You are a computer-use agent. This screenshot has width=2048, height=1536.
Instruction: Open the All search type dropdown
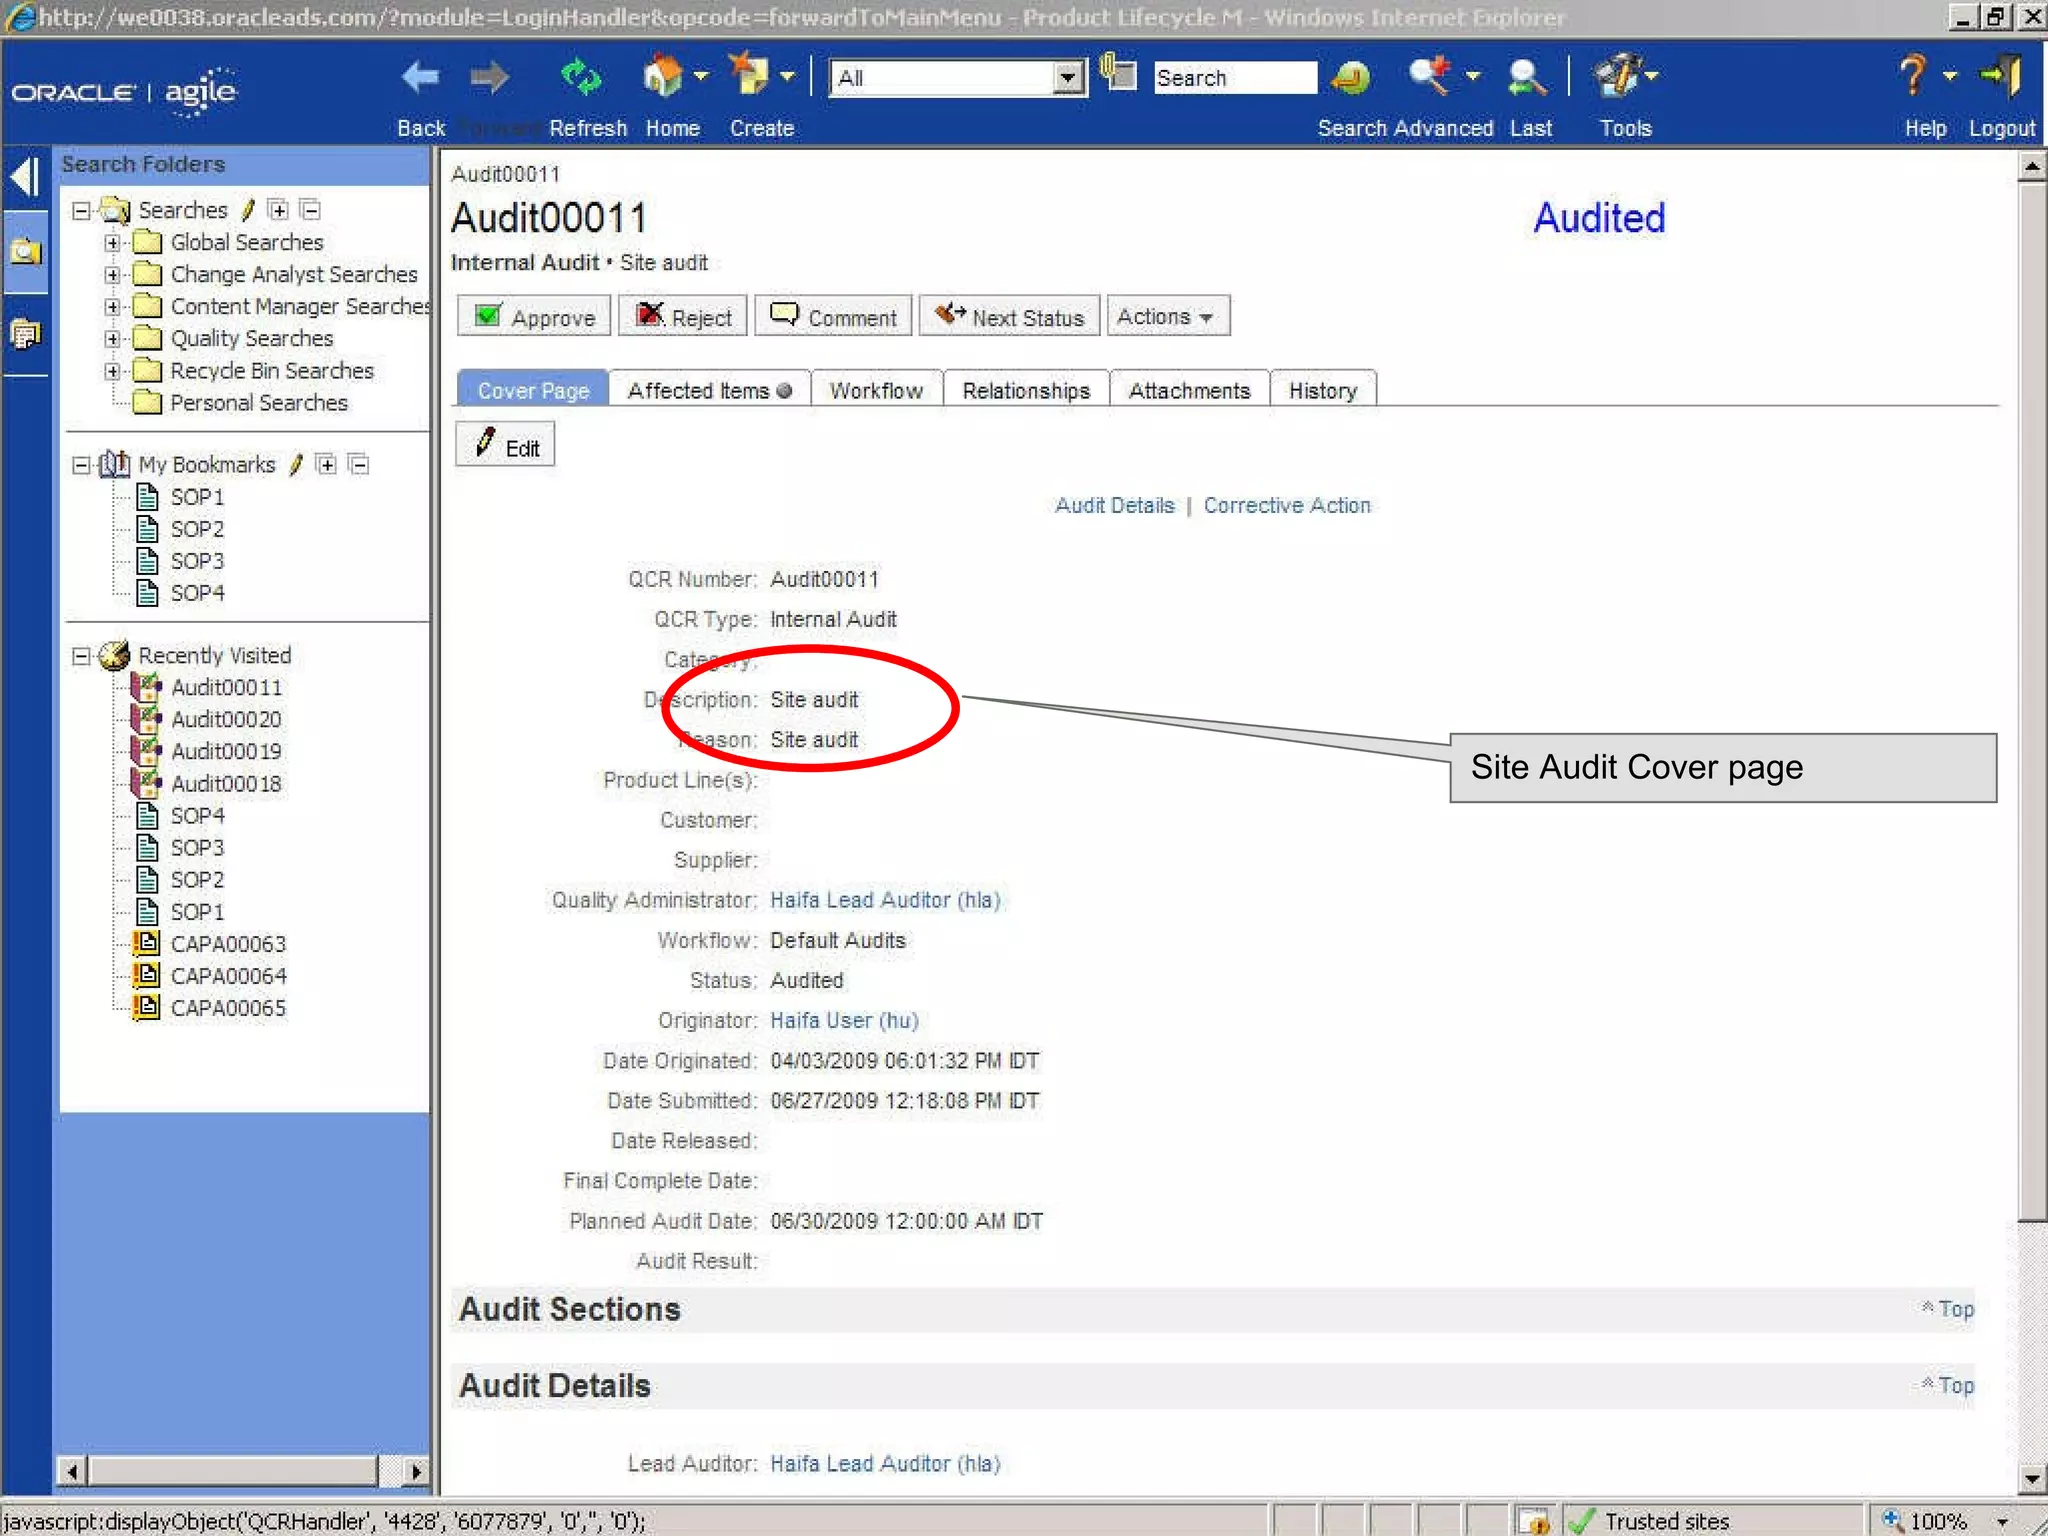(x=1068, y=78)
